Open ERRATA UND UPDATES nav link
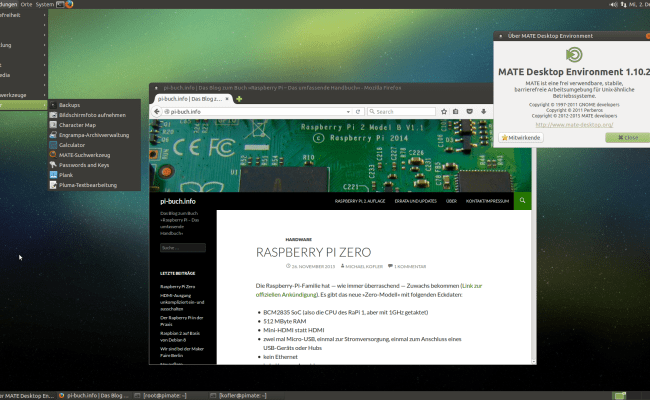The height and width of the screenshot is (400, 650). [415, 201]
